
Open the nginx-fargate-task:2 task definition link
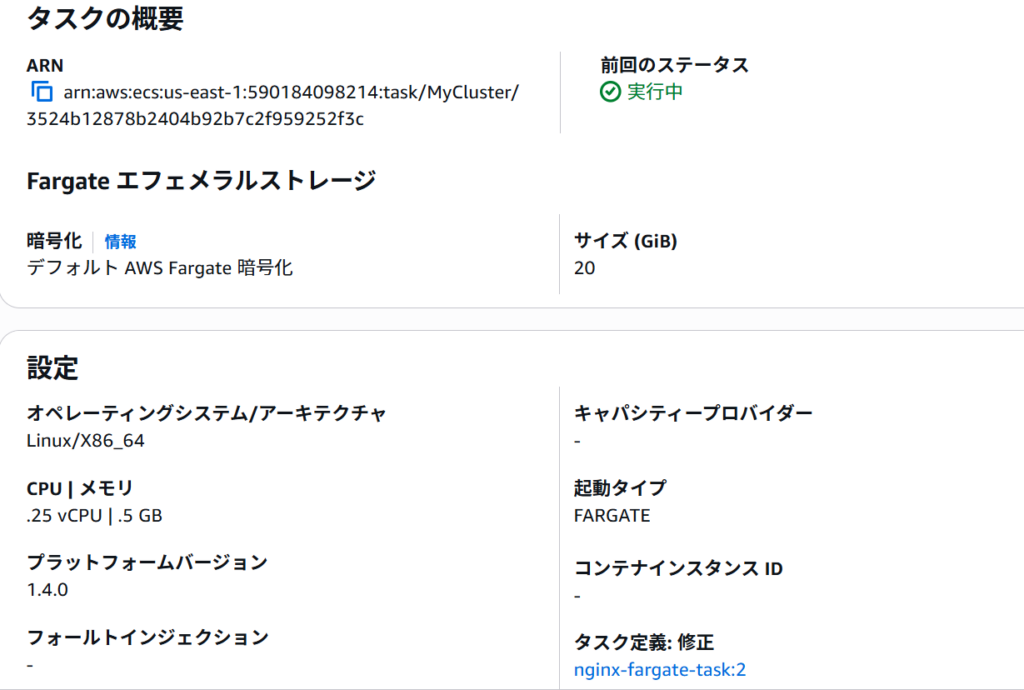coord(660,670)
